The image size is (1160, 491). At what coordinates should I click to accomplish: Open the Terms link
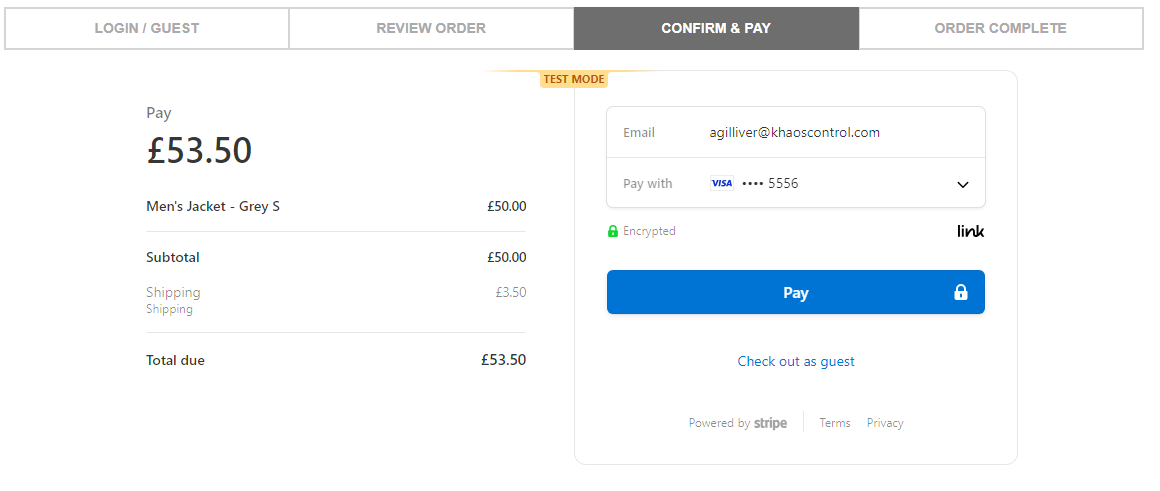(834, 423)
